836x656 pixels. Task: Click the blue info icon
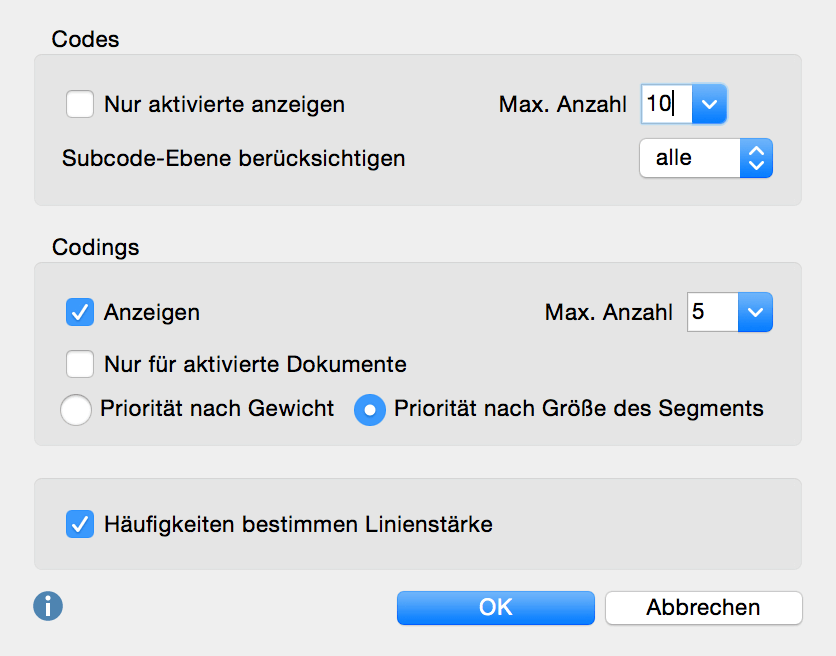(48, 606)
